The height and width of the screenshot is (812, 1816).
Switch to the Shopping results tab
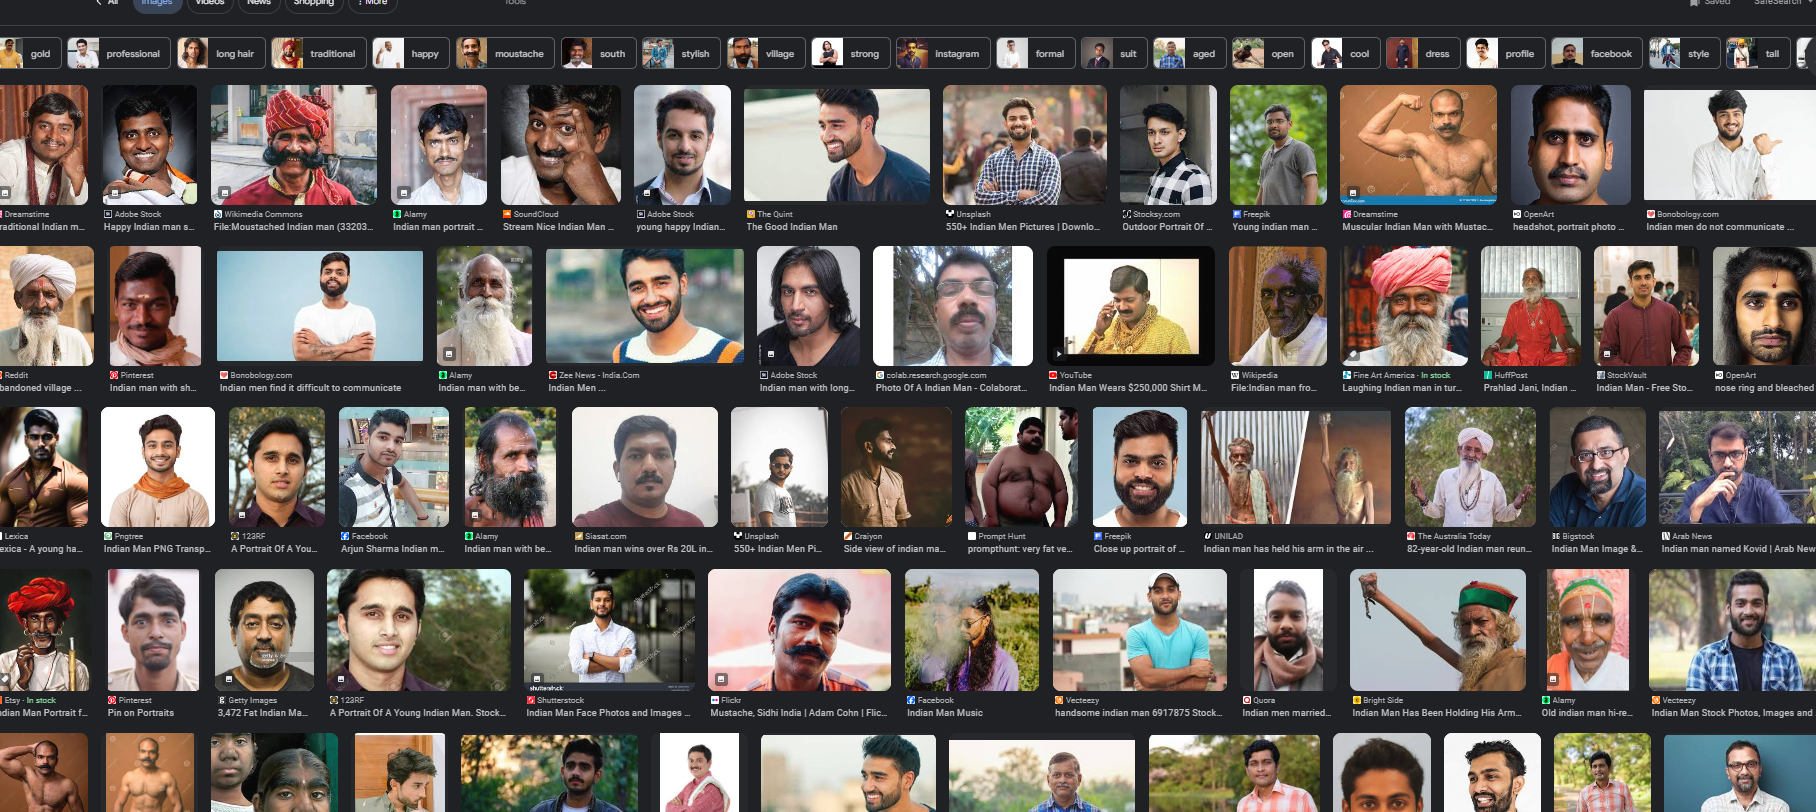[314, 3]
